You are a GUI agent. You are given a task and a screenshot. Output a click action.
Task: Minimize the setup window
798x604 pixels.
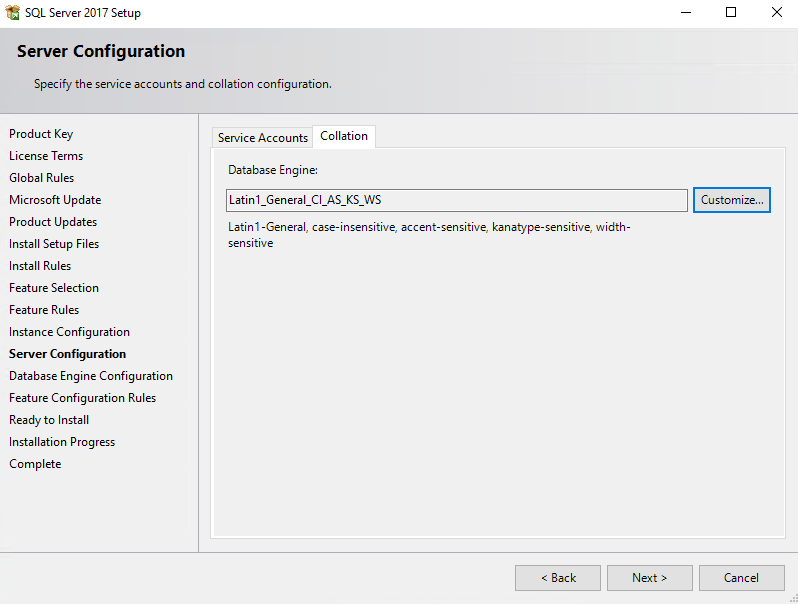(x=686, y=13)
